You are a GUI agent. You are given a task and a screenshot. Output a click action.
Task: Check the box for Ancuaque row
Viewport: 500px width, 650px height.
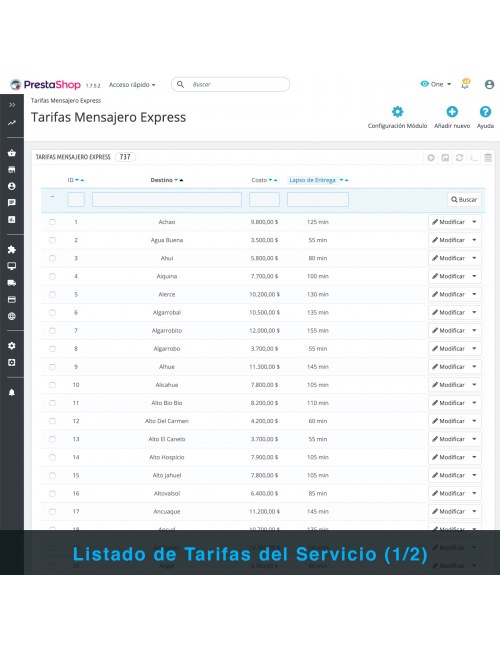pos(52,512)
